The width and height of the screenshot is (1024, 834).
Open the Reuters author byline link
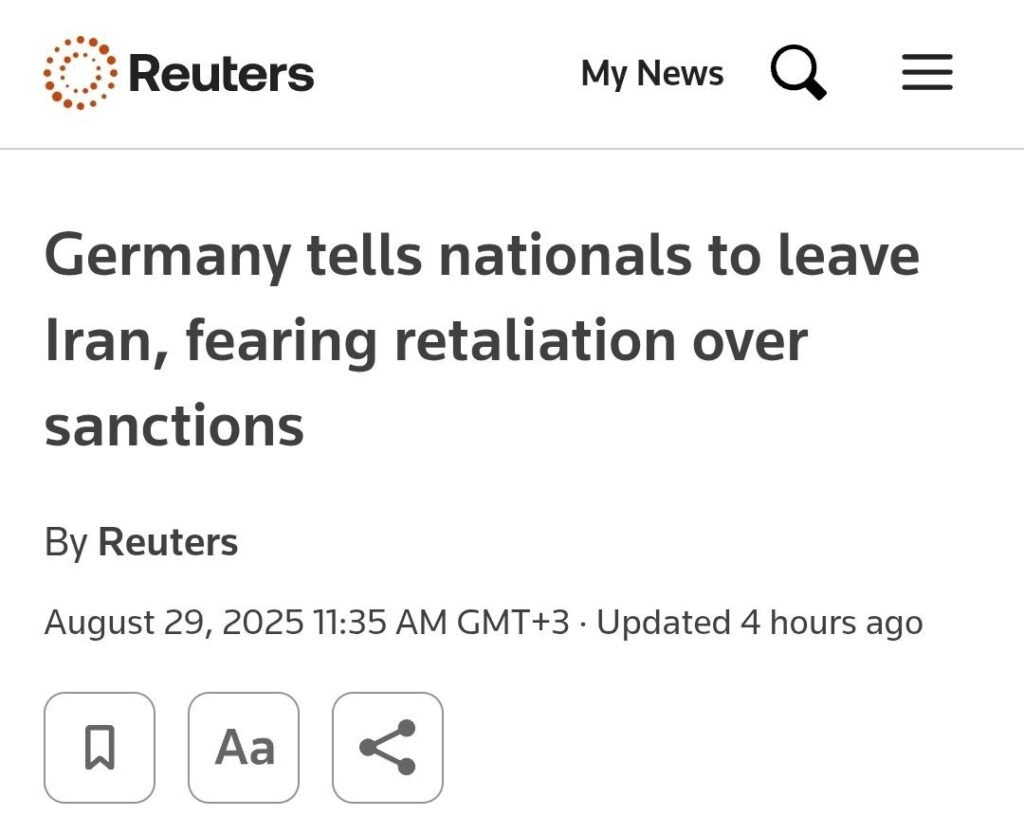click(168, 542)
